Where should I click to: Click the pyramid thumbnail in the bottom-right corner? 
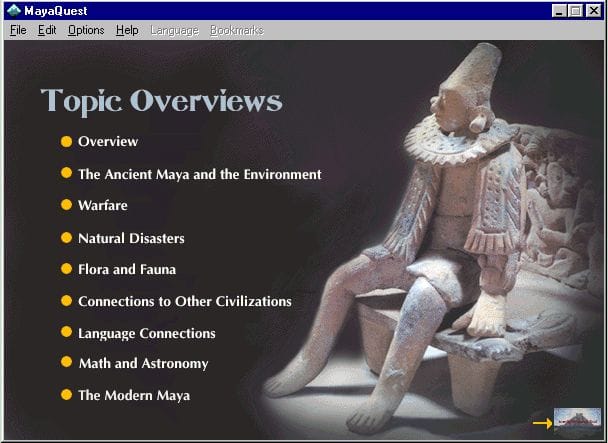[x=577, y=420]
